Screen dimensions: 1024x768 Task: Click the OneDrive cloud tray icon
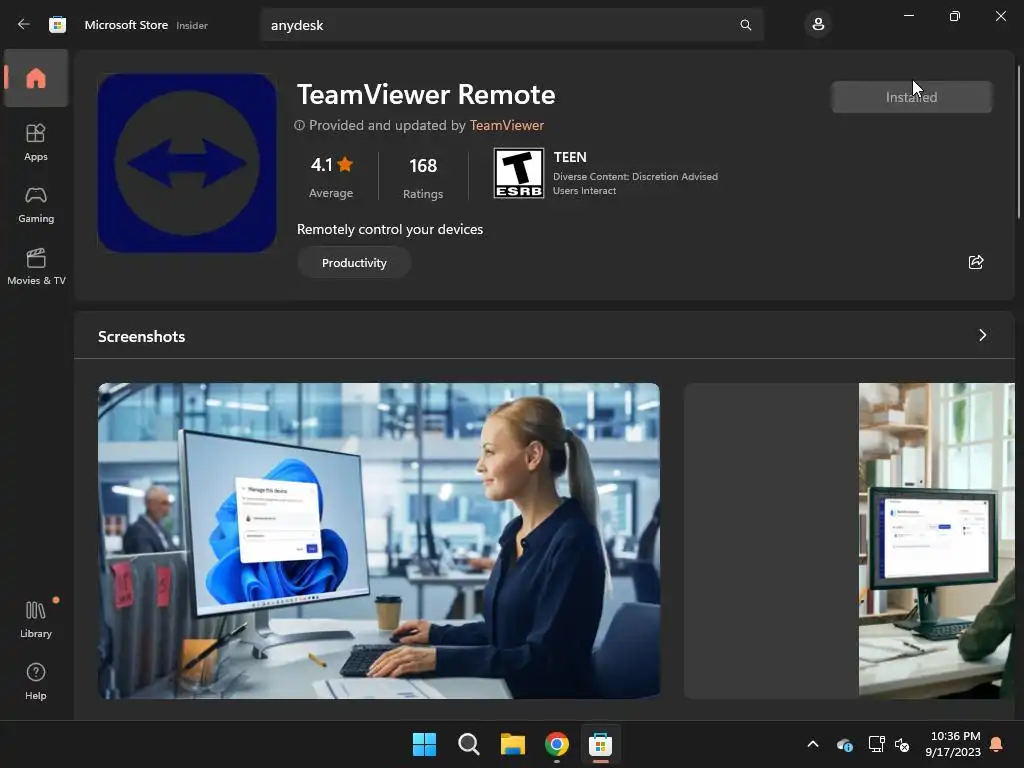coord(844,744)
